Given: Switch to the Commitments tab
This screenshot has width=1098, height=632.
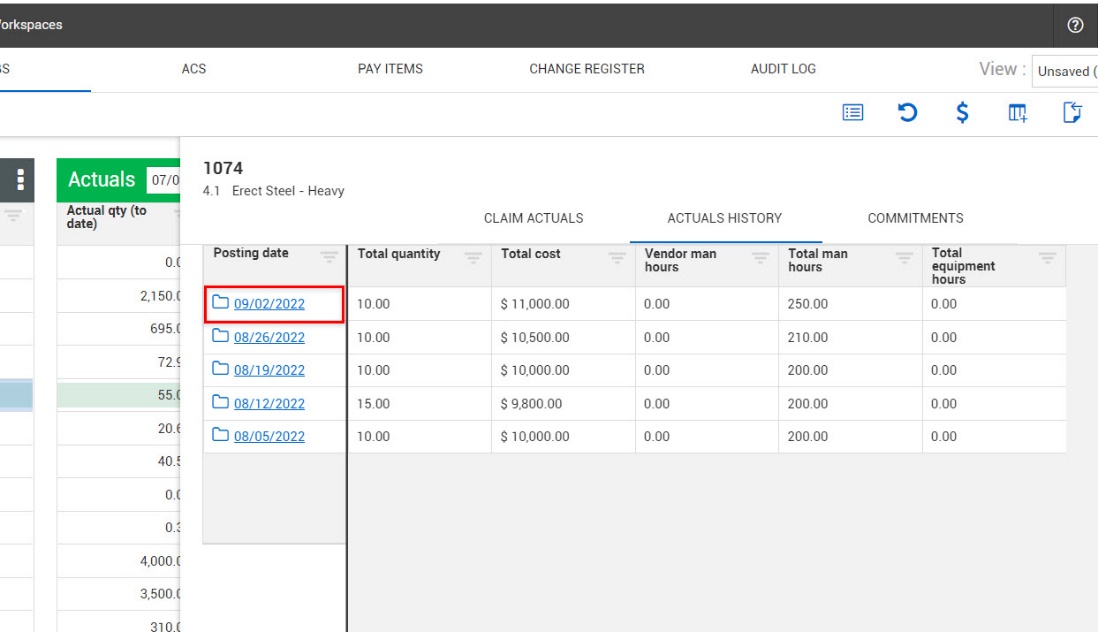Looking at the screenshot, I should [x=915, y=218].
